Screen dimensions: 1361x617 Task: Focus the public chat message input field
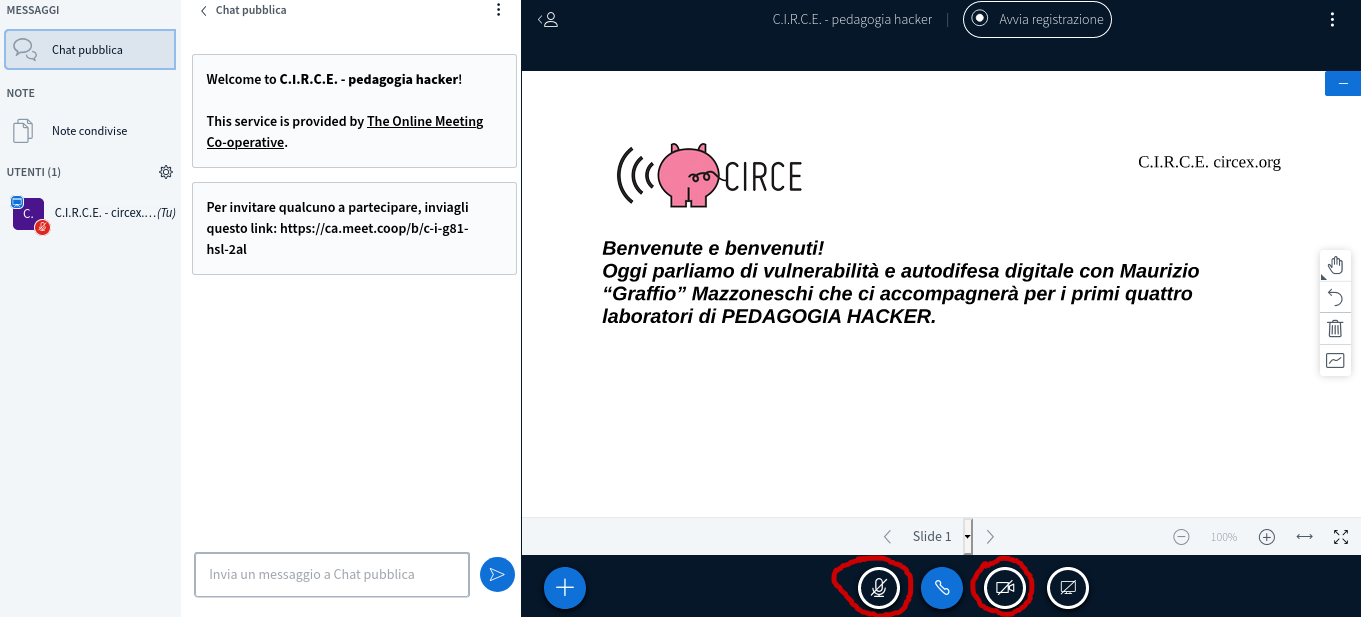(x=332, y=574)
